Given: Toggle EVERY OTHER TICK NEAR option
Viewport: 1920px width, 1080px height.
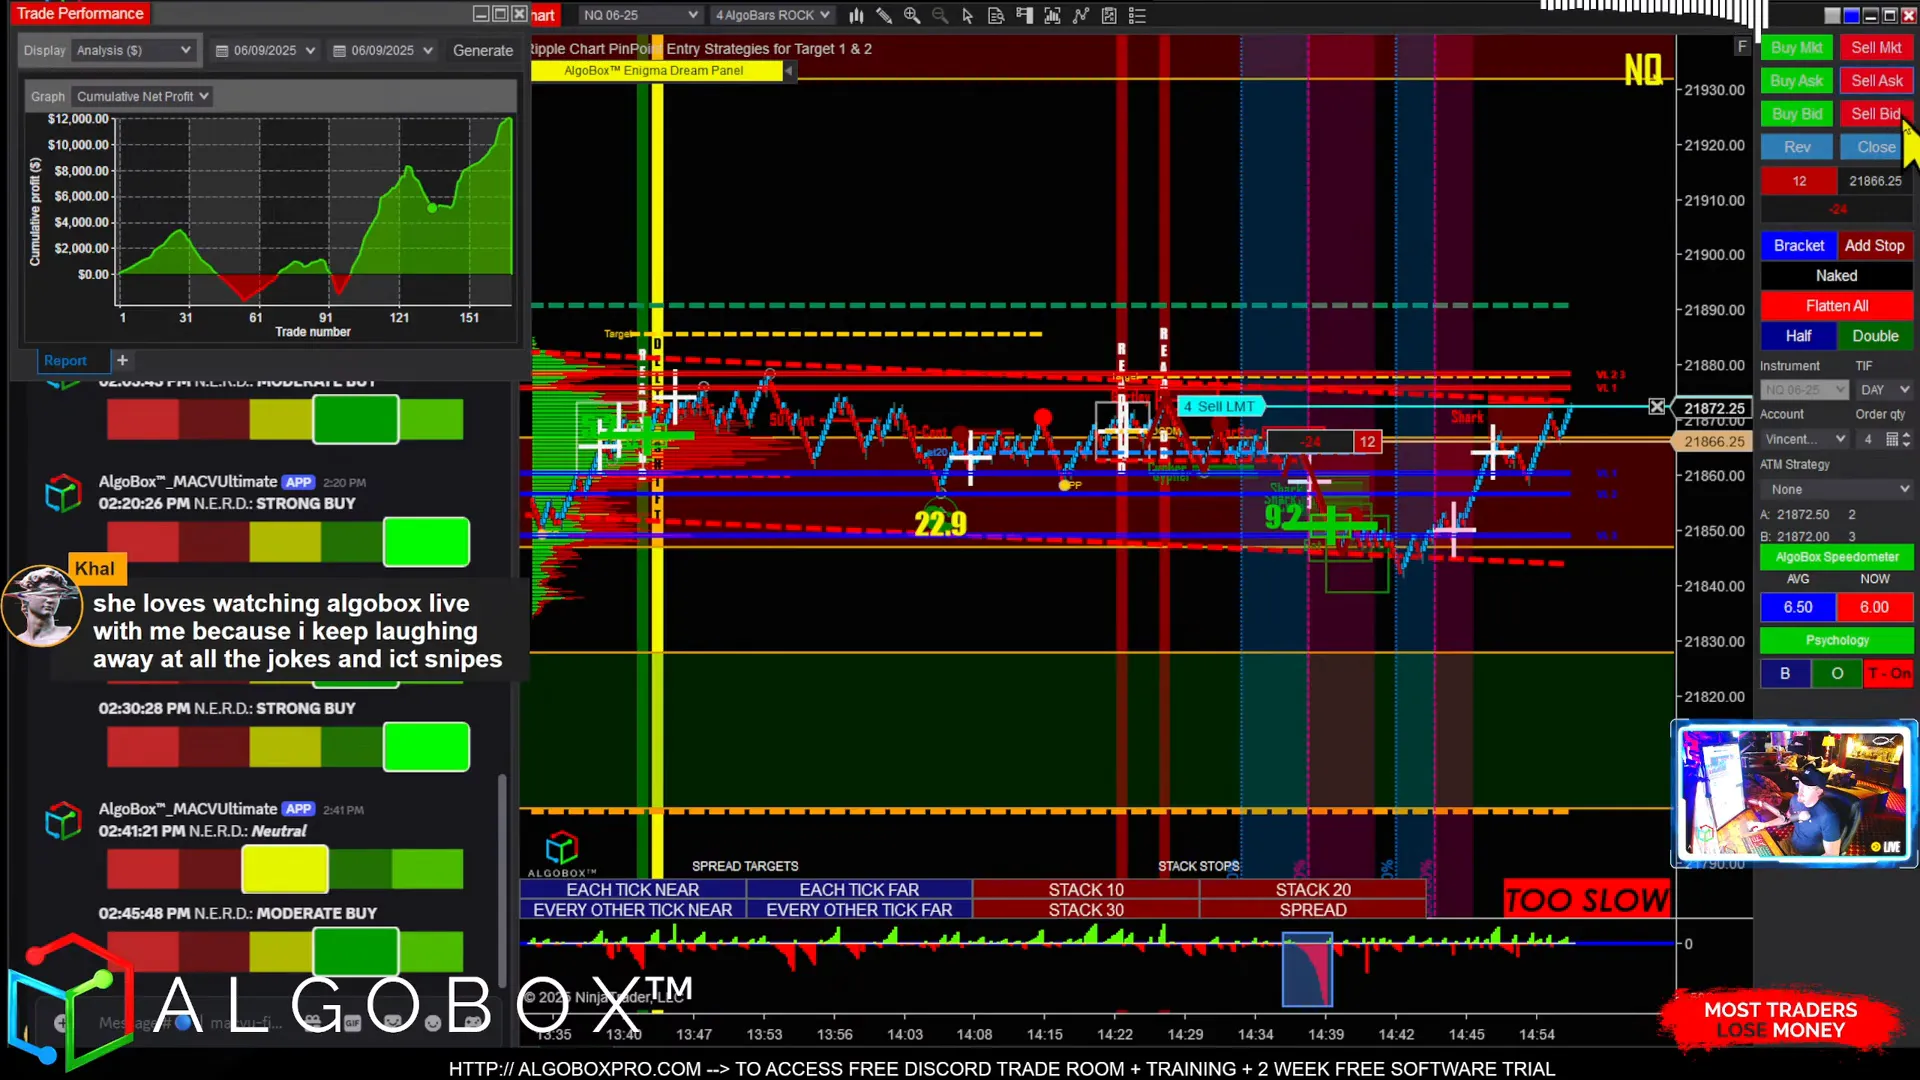Looking at the screenshot, I should coord(632,910).
